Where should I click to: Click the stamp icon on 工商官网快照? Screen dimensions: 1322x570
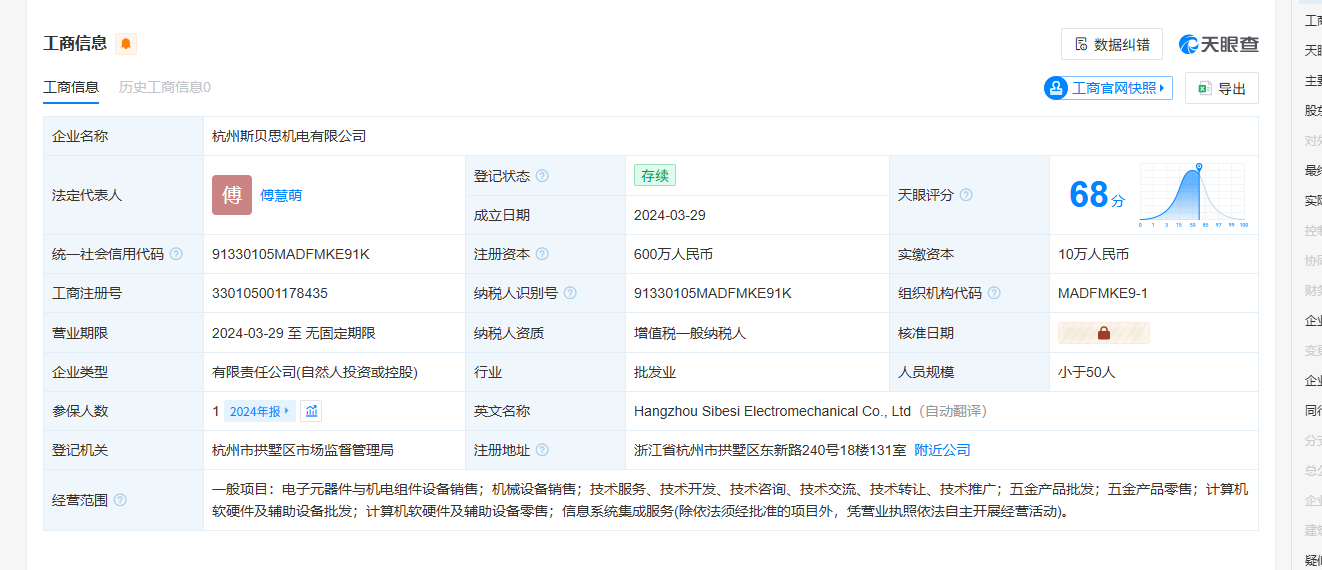pos(1056,88)
